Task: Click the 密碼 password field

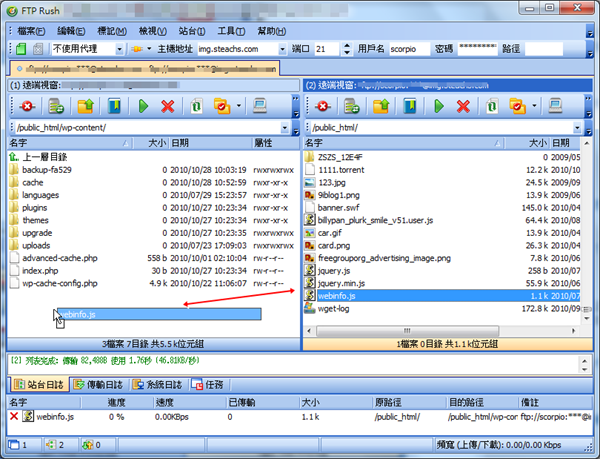Action: tap(478, 49)
